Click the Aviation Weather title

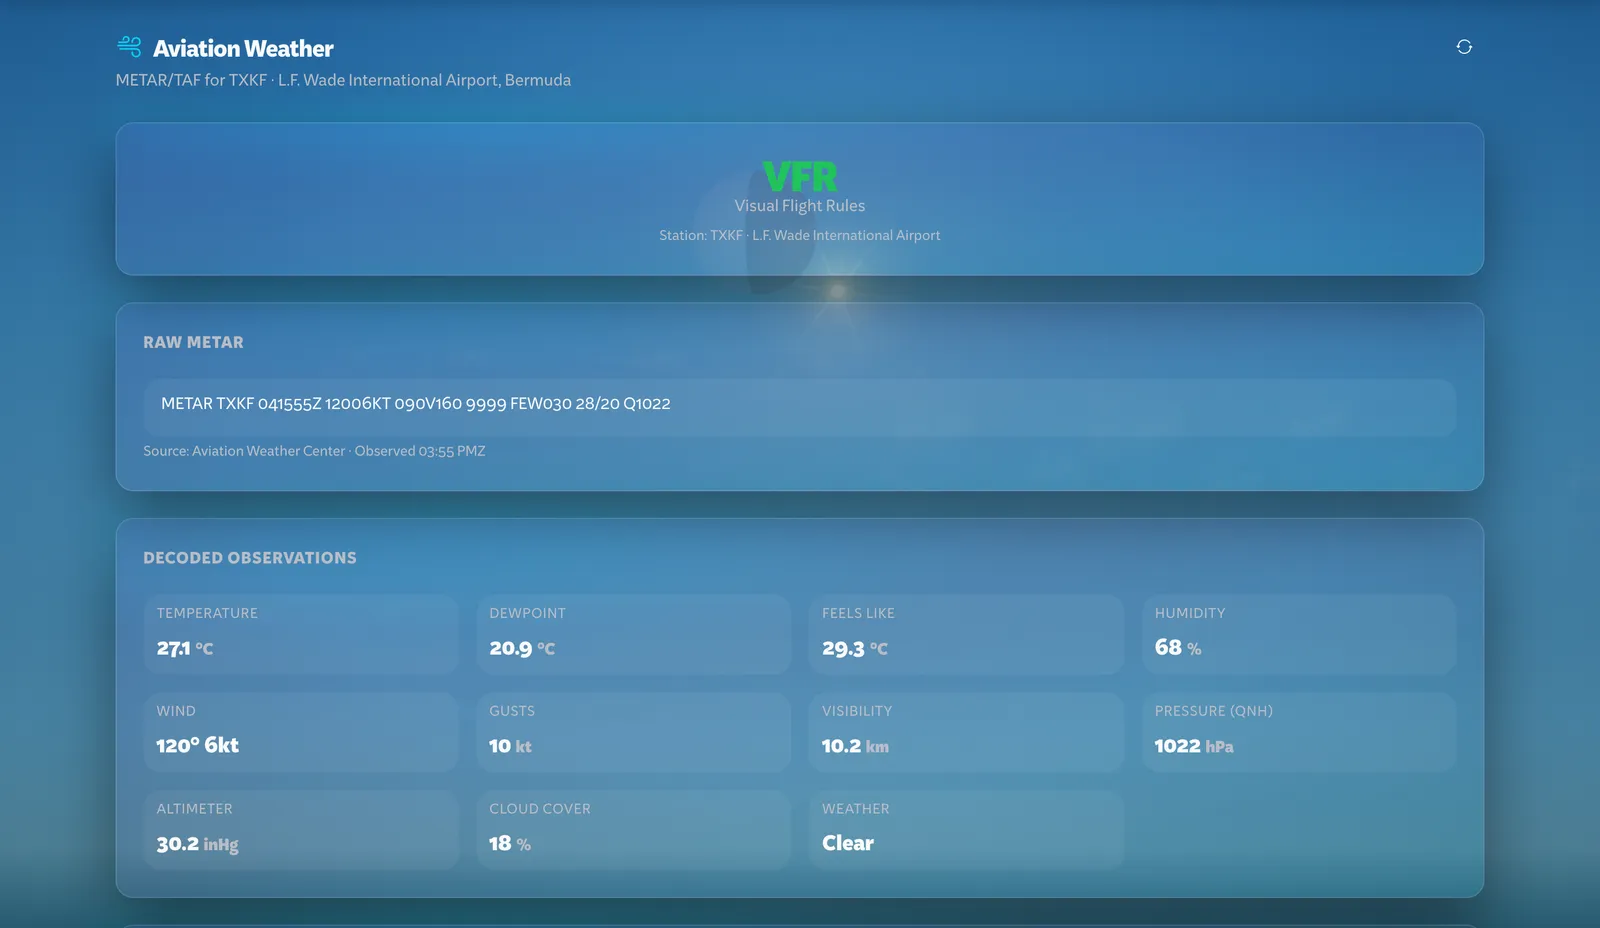pyautogui.click(x=243, y=48)
